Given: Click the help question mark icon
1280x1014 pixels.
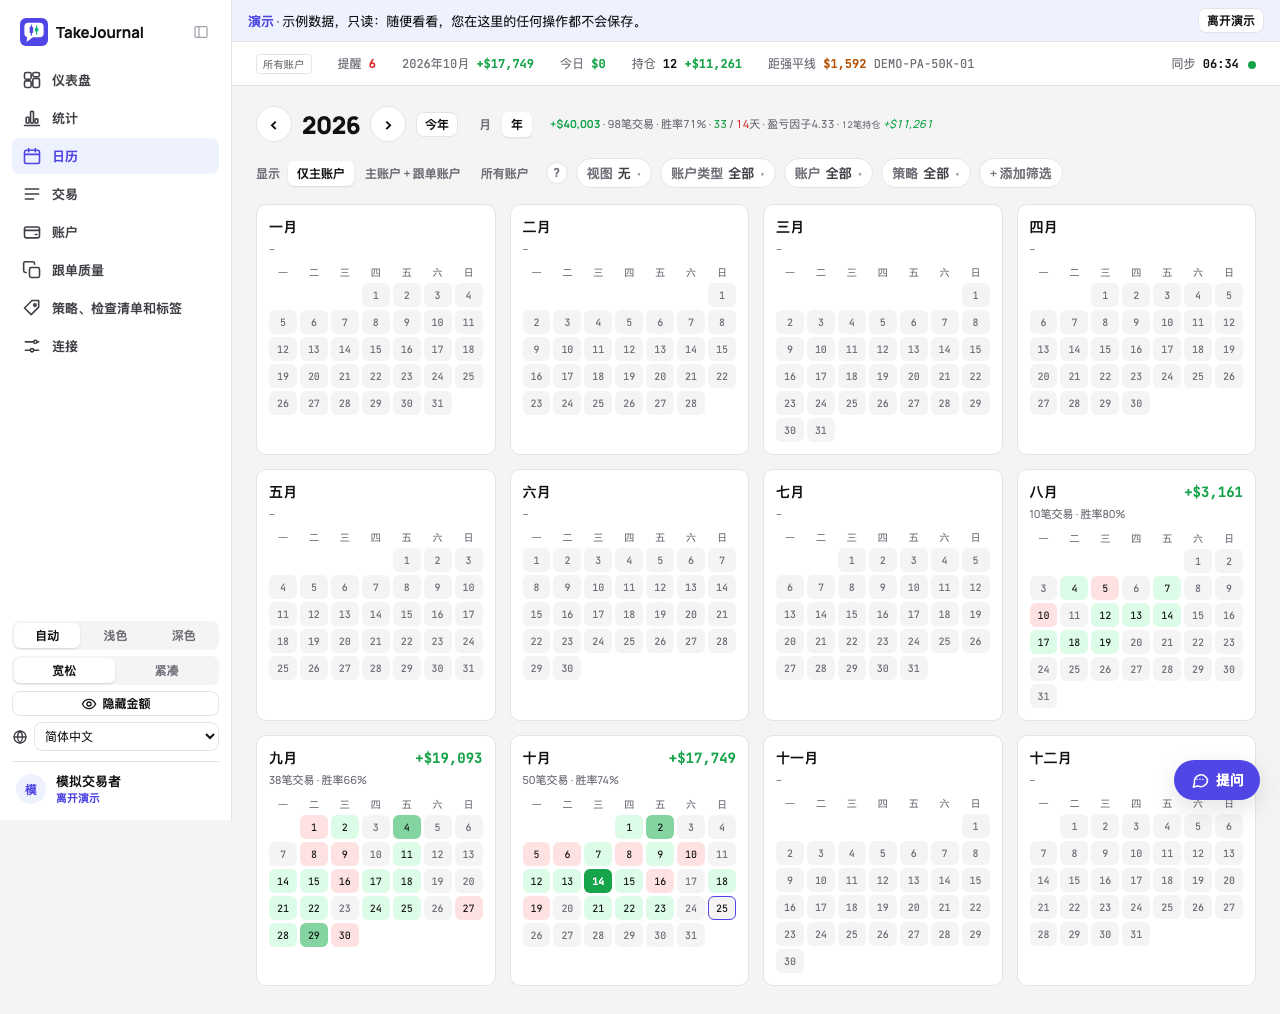Looking at the screenshot, I should coord(557,173).
